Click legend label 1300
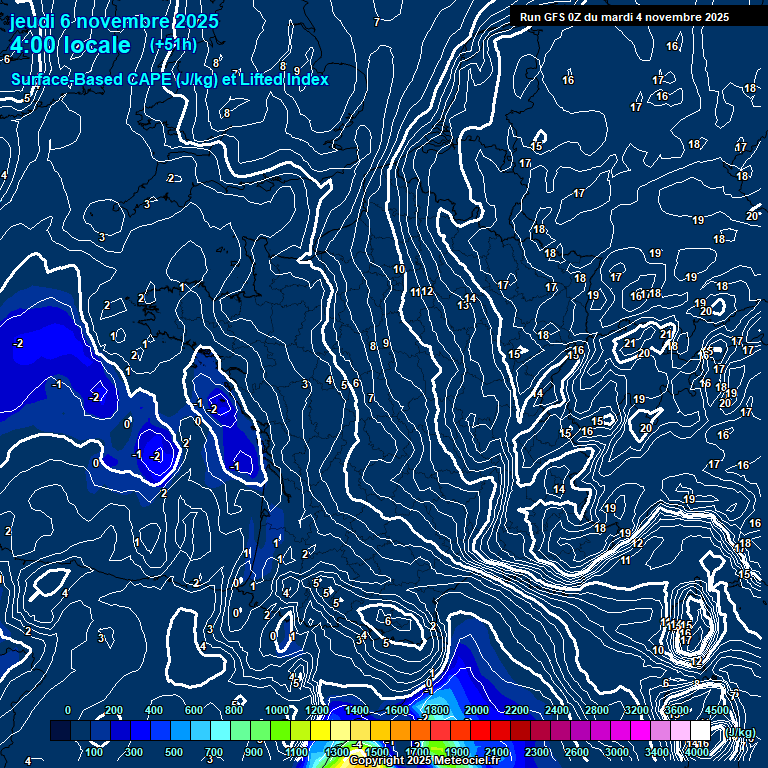768x768 pixels. [337, 752]
